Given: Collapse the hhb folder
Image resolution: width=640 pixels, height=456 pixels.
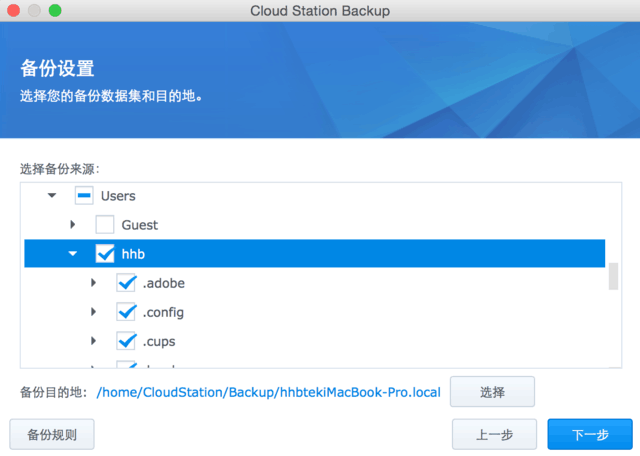Looking at the screenshot, I should tap(73, 254).
